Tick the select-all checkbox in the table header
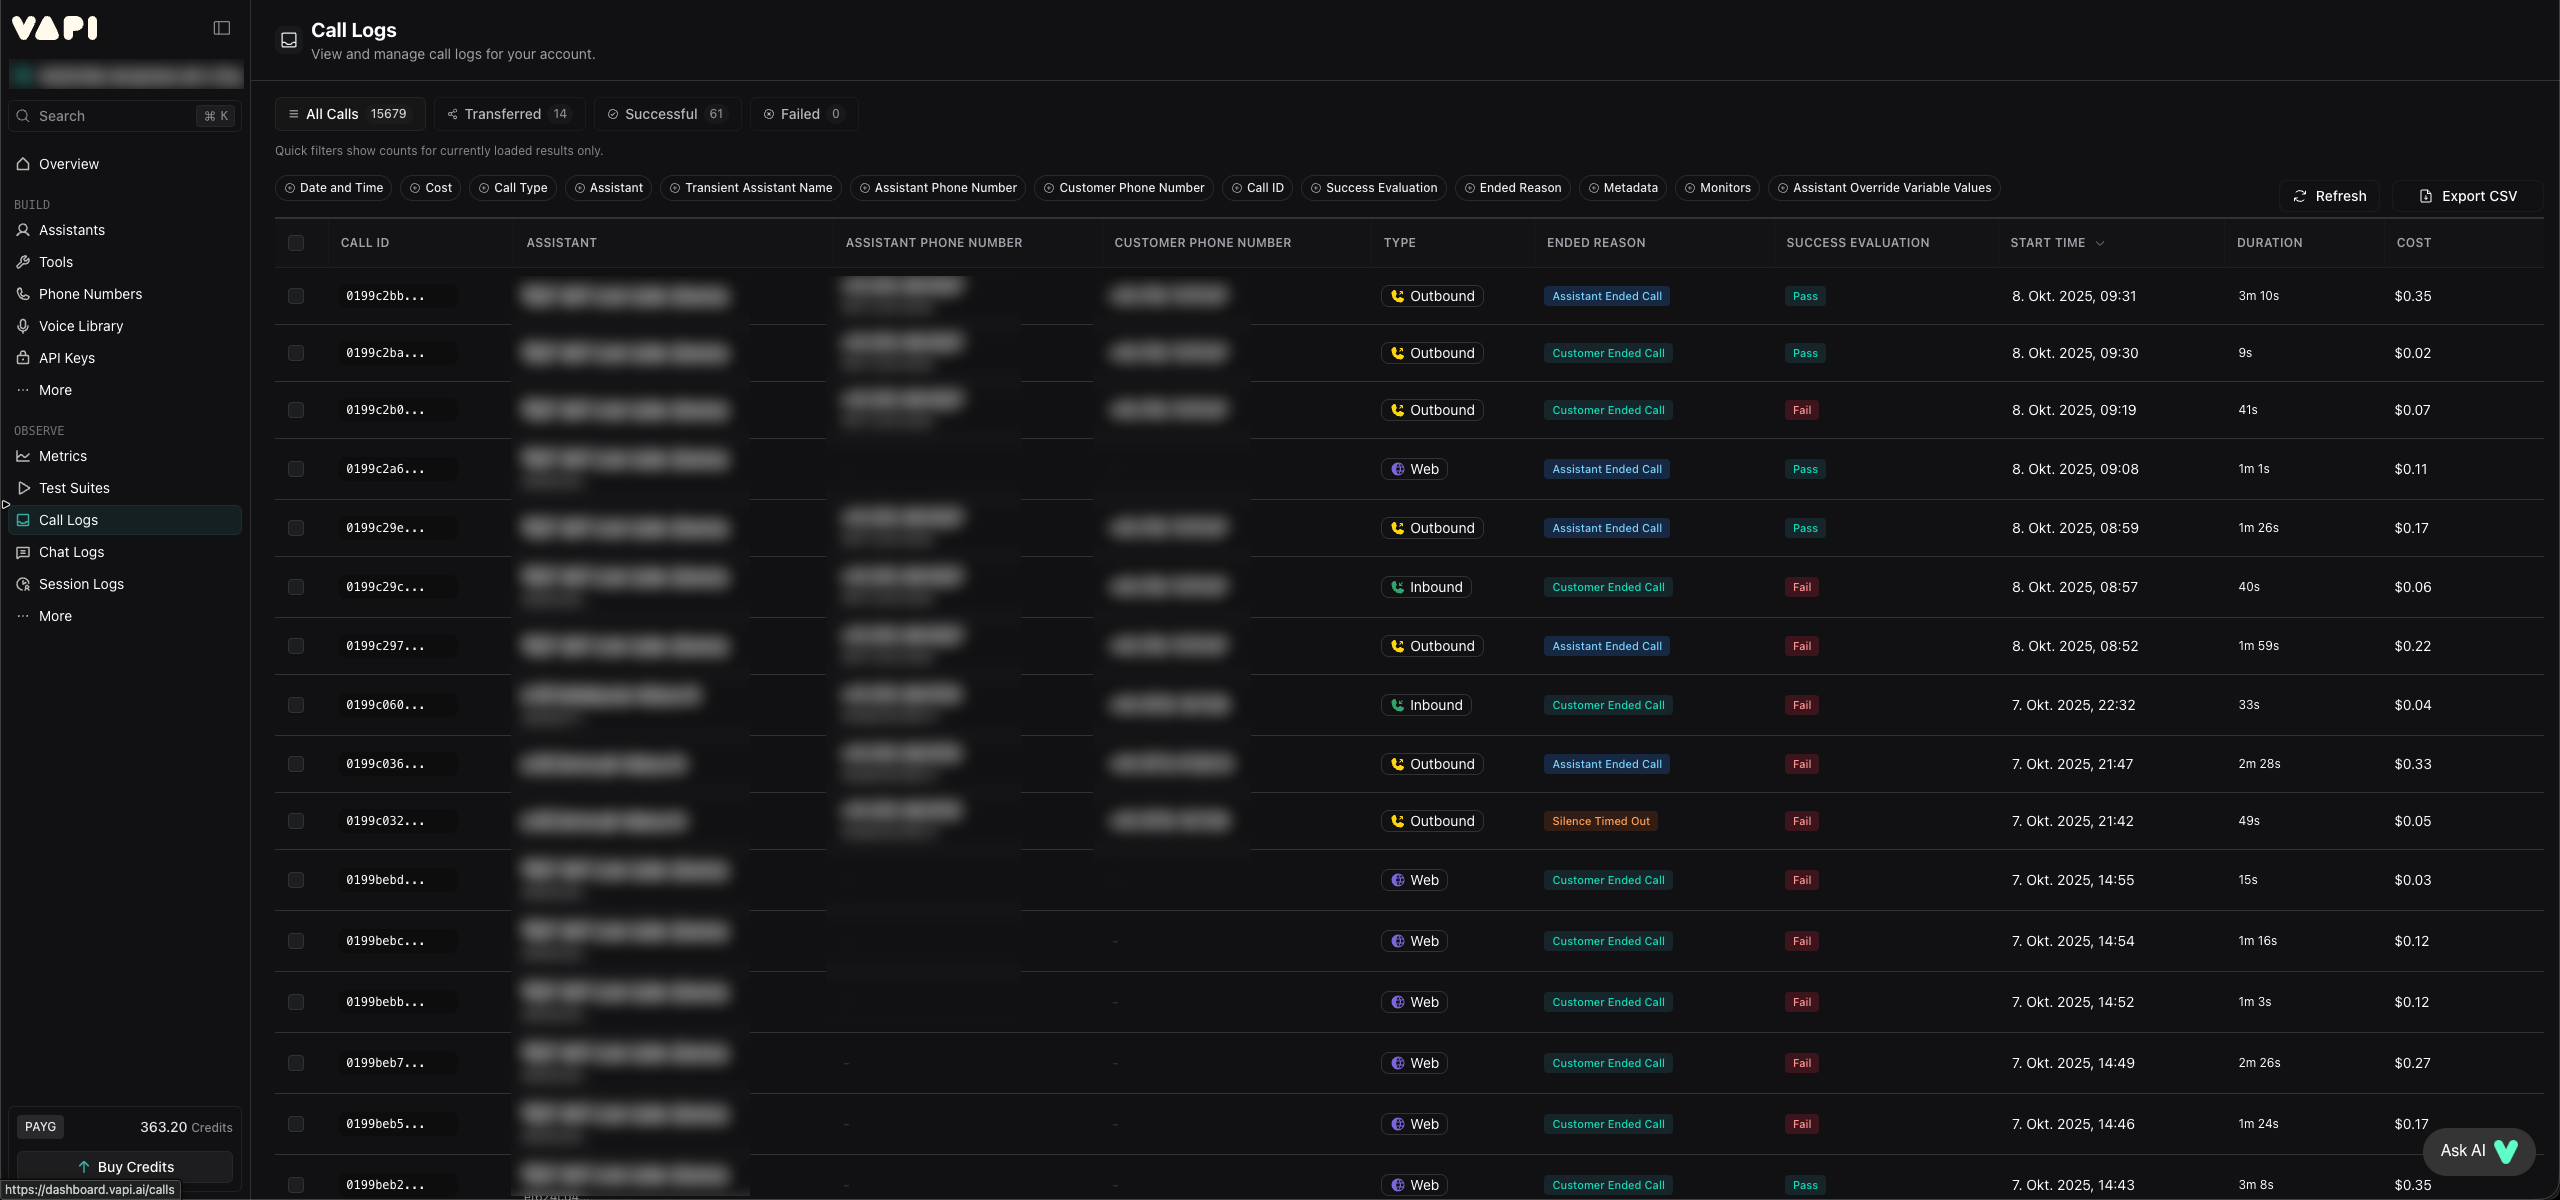Viewport: 2560px width, 1200px height. 296,243
